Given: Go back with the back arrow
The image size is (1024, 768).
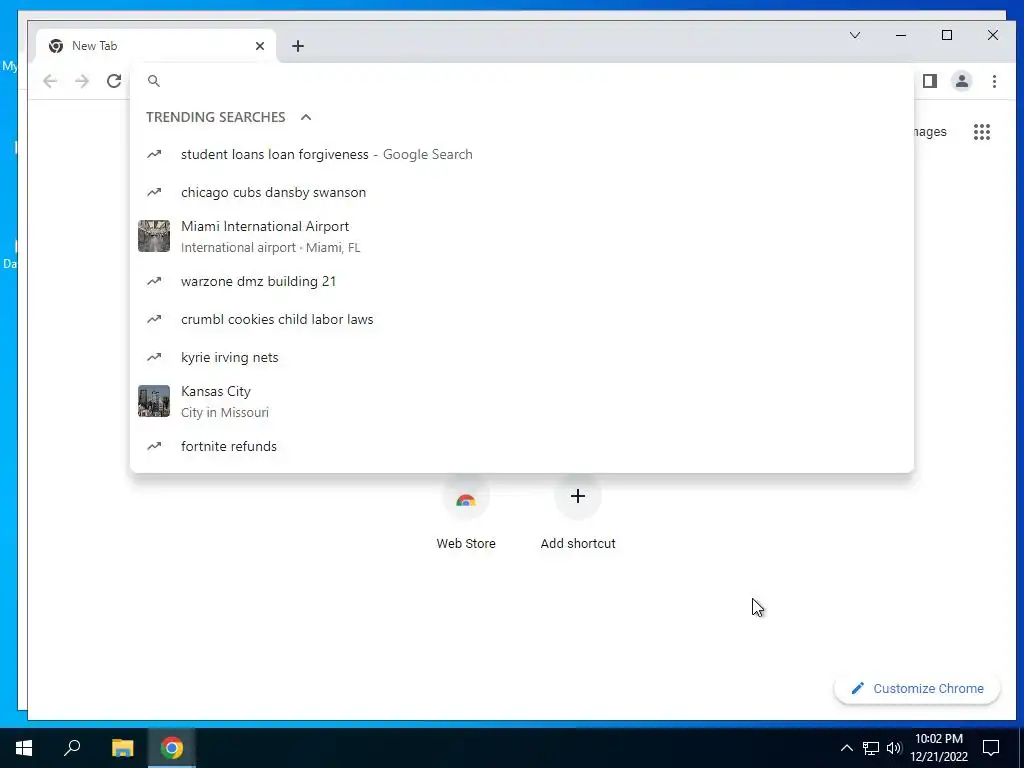Looking at the screenshot, I should tap(50, 81).
